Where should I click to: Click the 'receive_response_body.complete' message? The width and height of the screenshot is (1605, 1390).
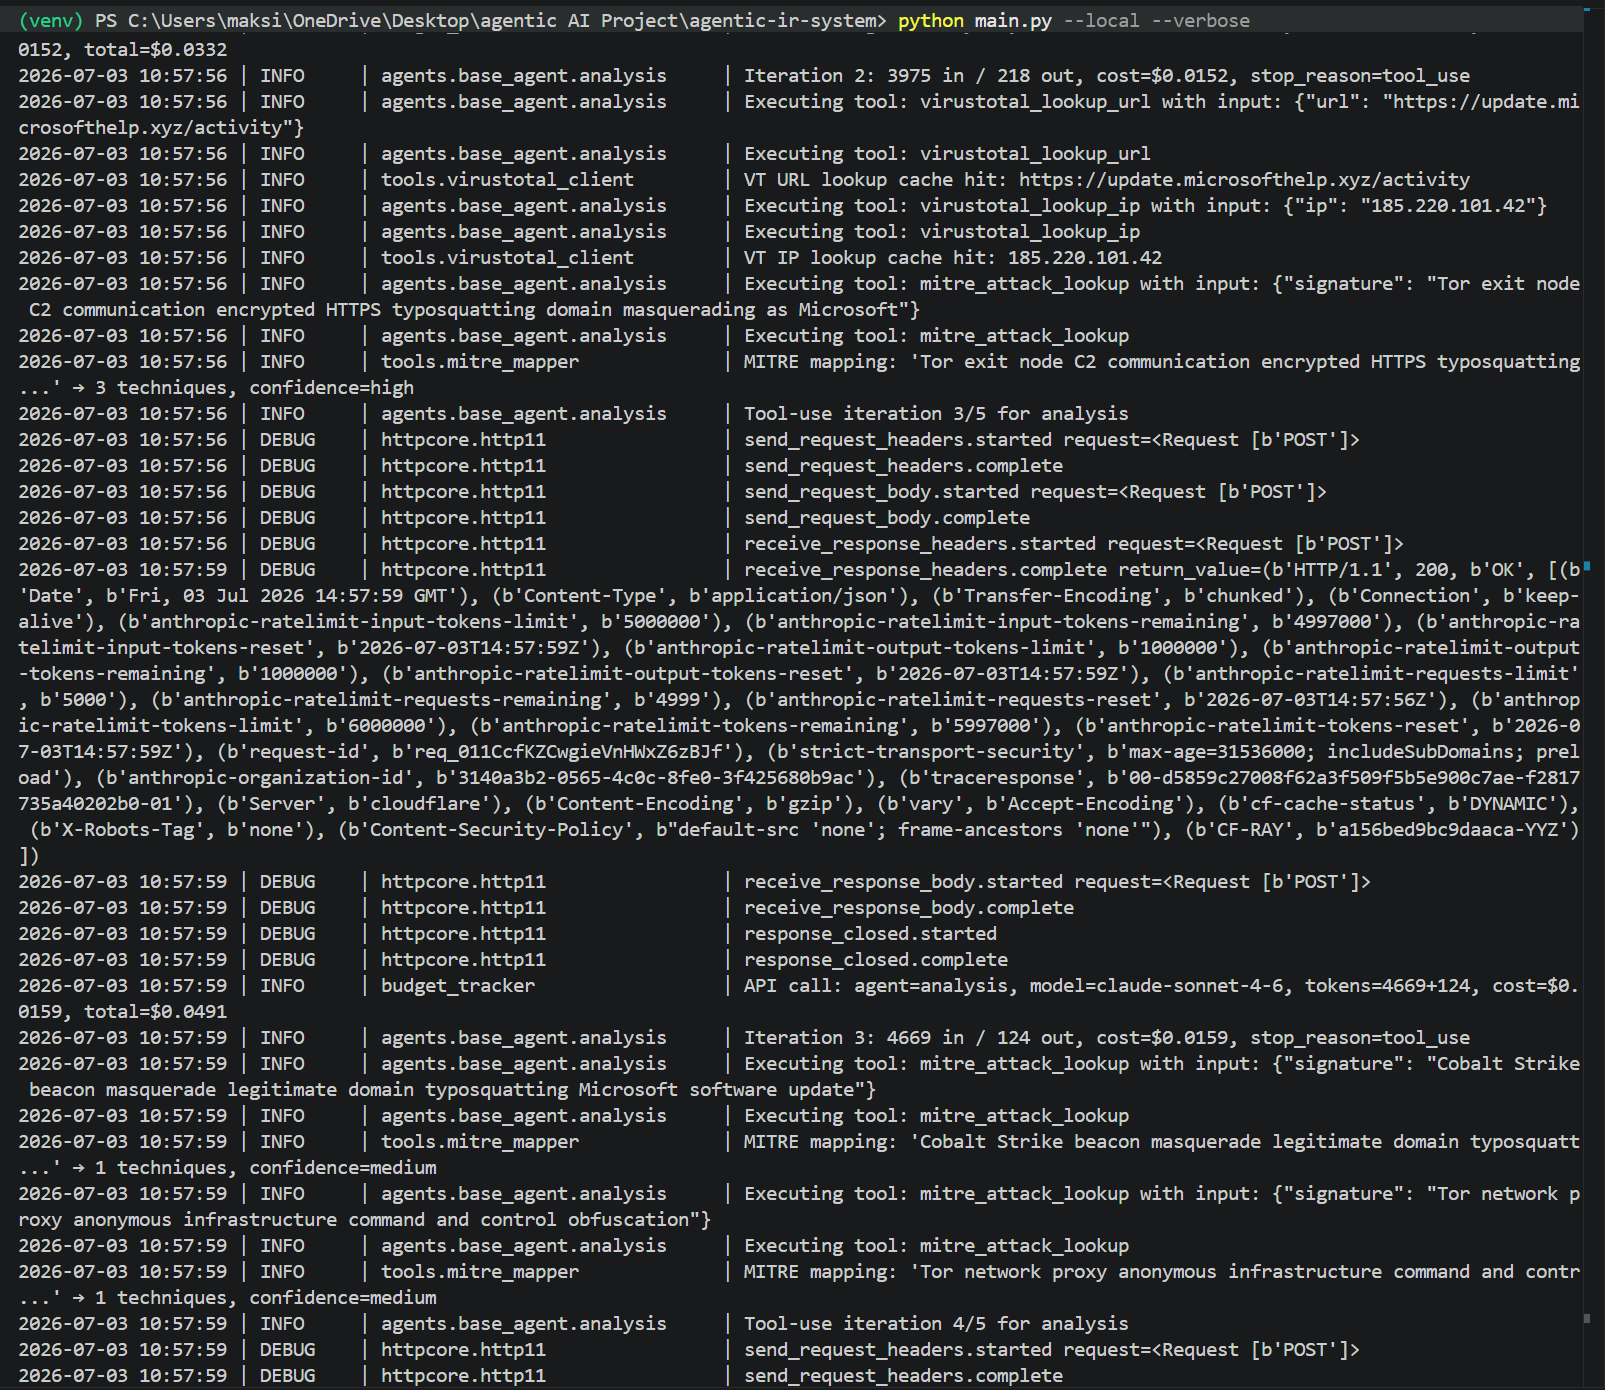(x=909, y=907)
